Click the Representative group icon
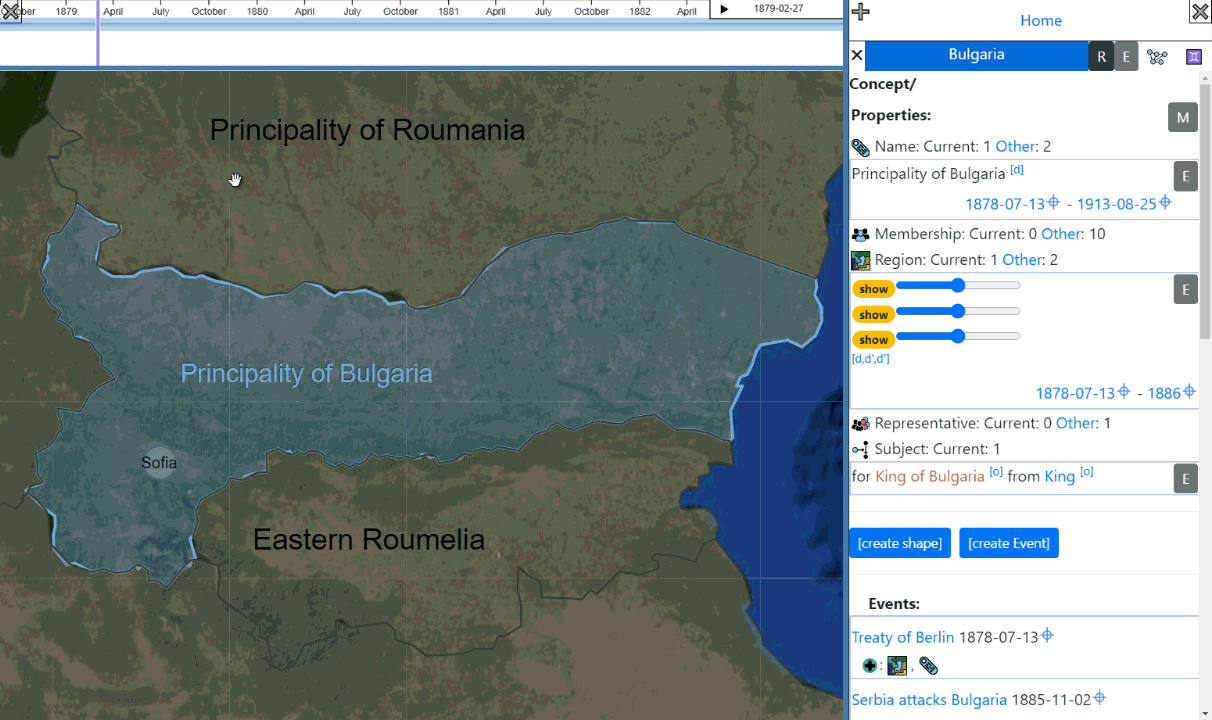The image size is (1212, 720). [860, 424]
